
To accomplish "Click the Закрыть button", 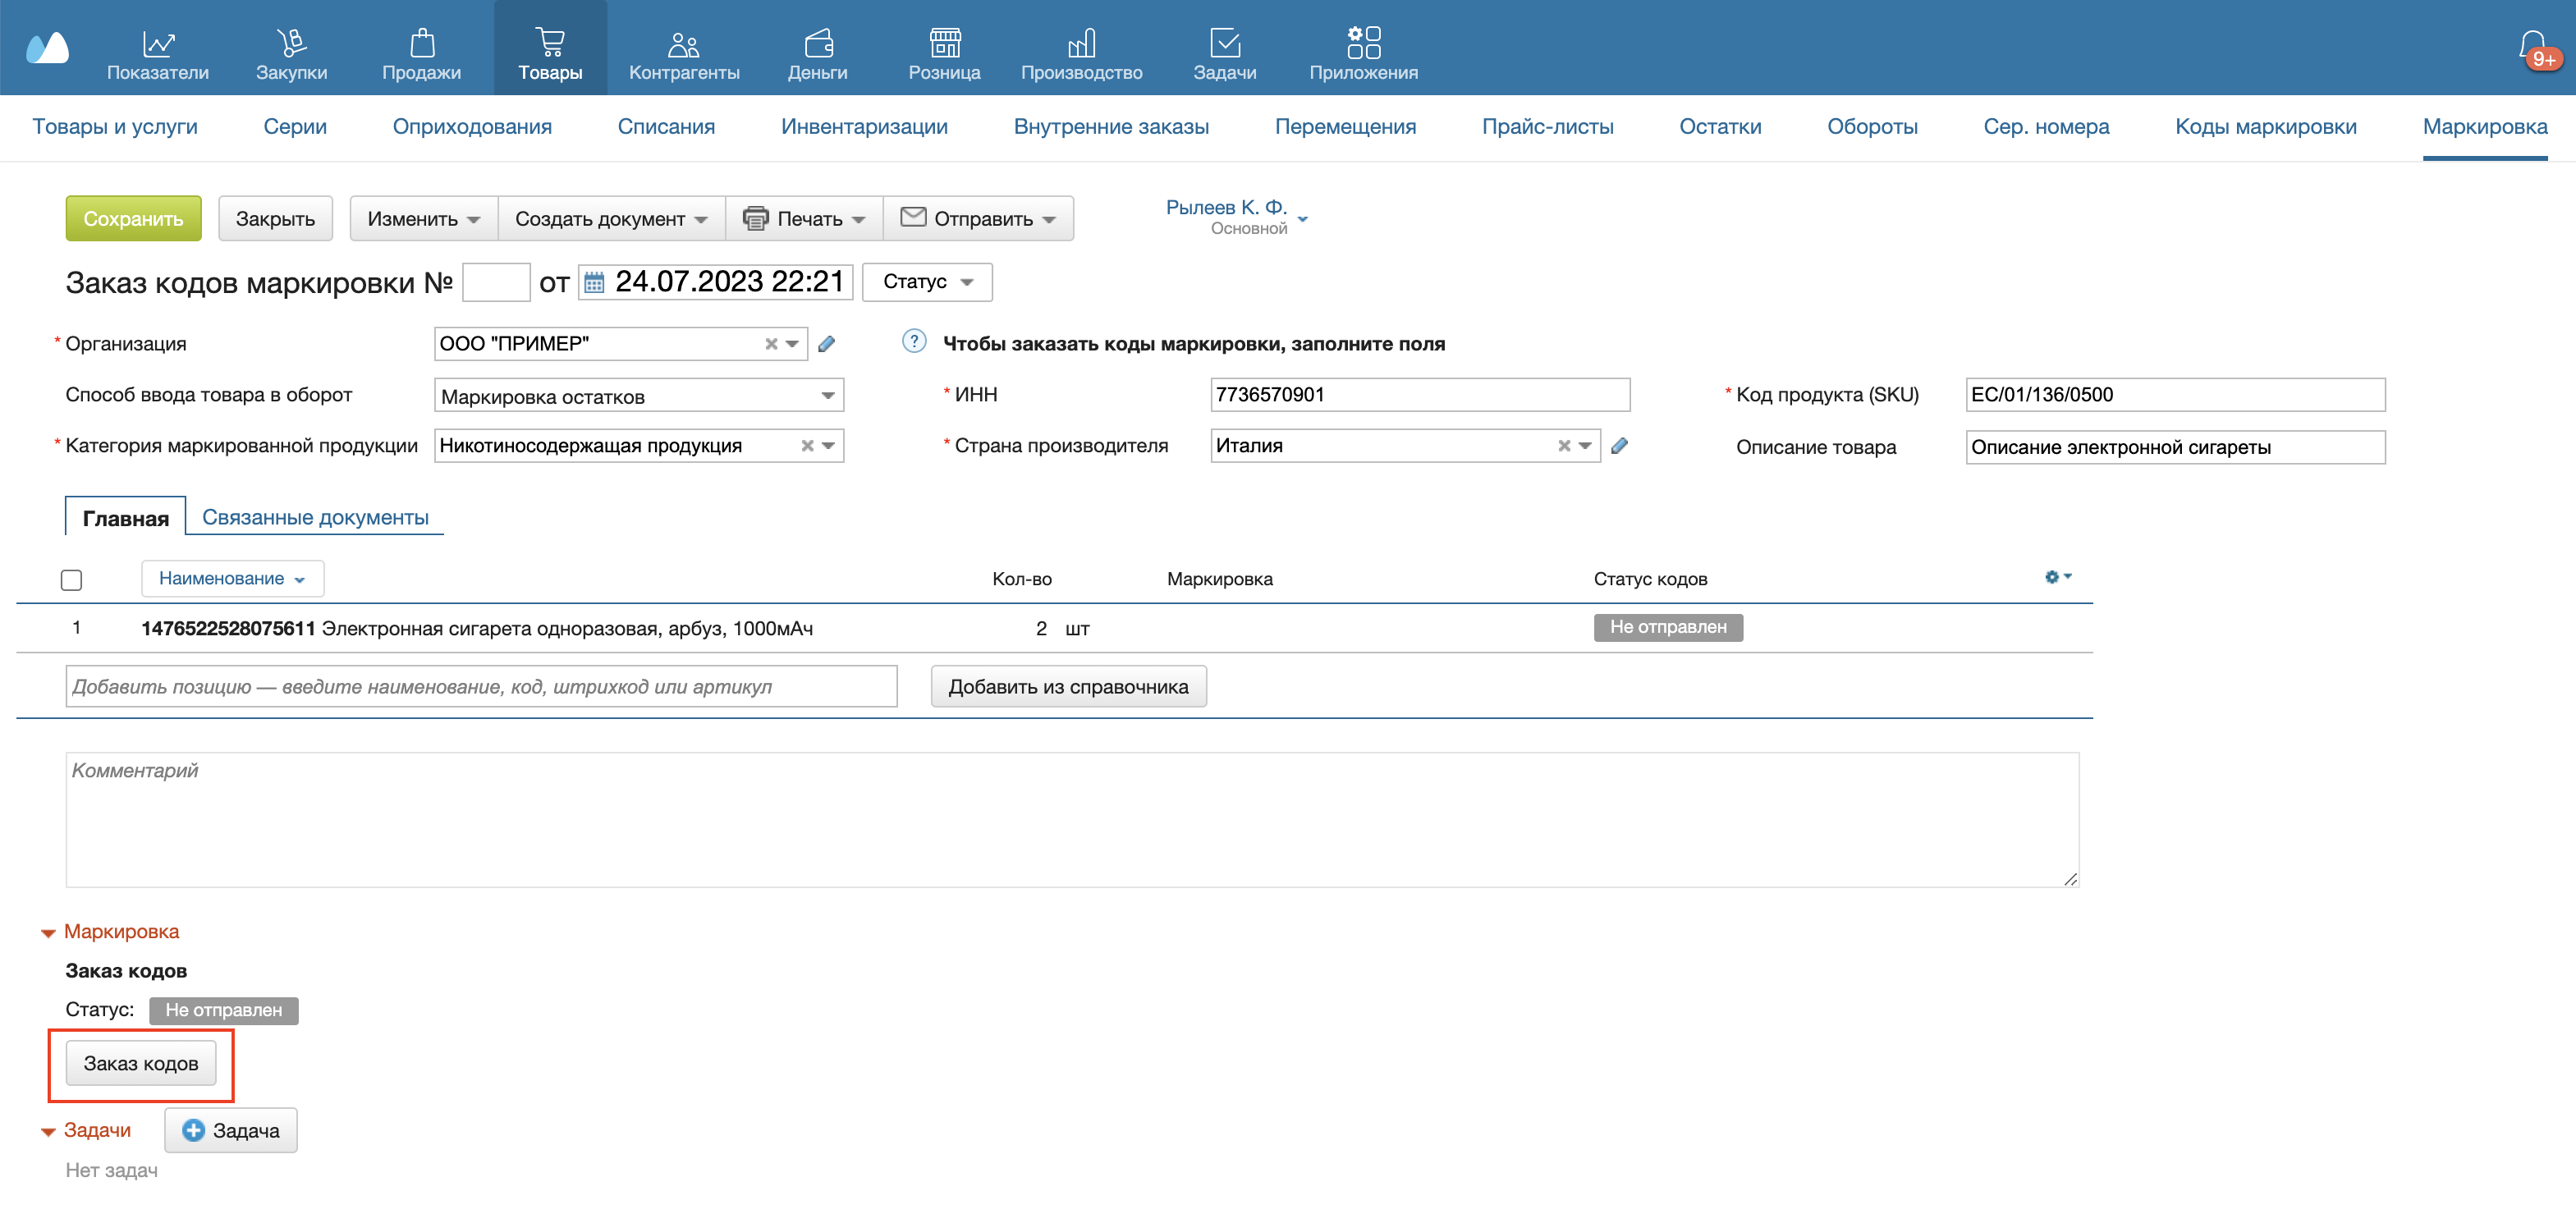I will point(275,219).
